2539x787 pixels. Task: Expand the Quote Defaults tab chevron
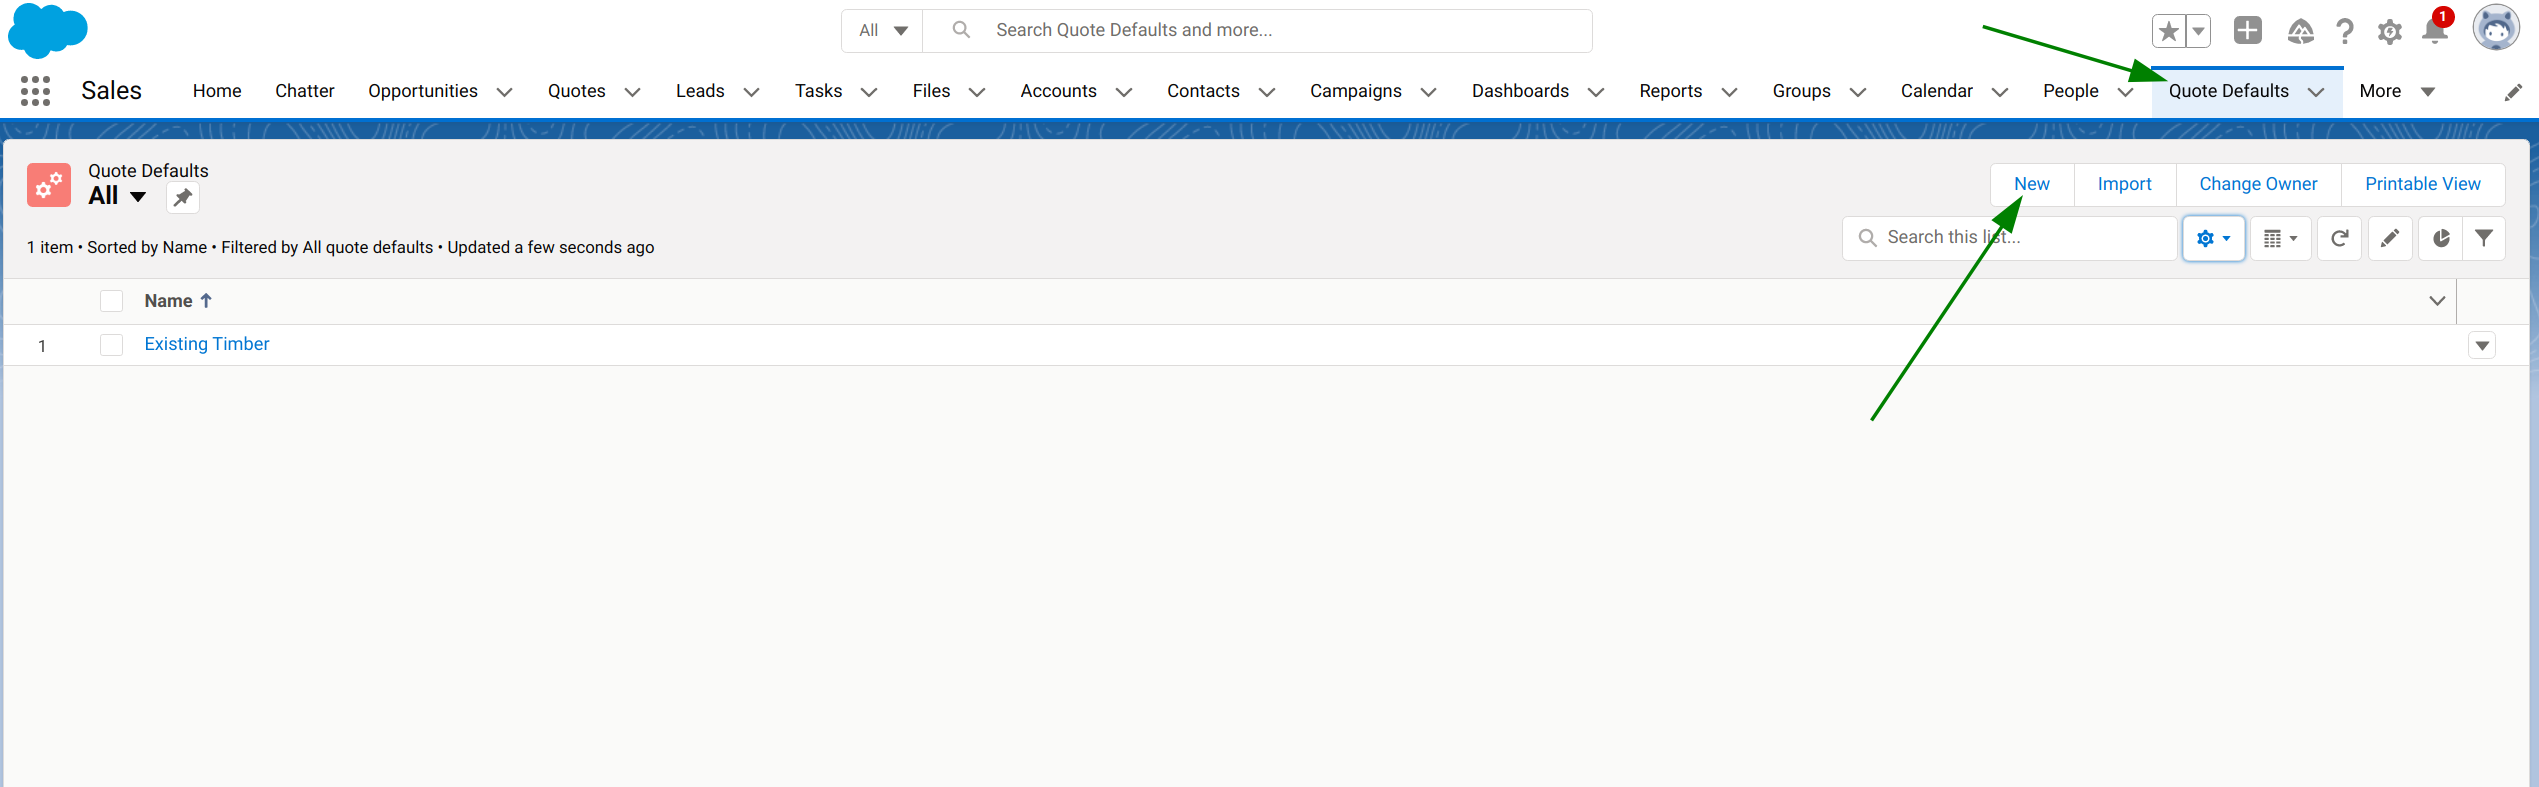tap(2316, 92)
